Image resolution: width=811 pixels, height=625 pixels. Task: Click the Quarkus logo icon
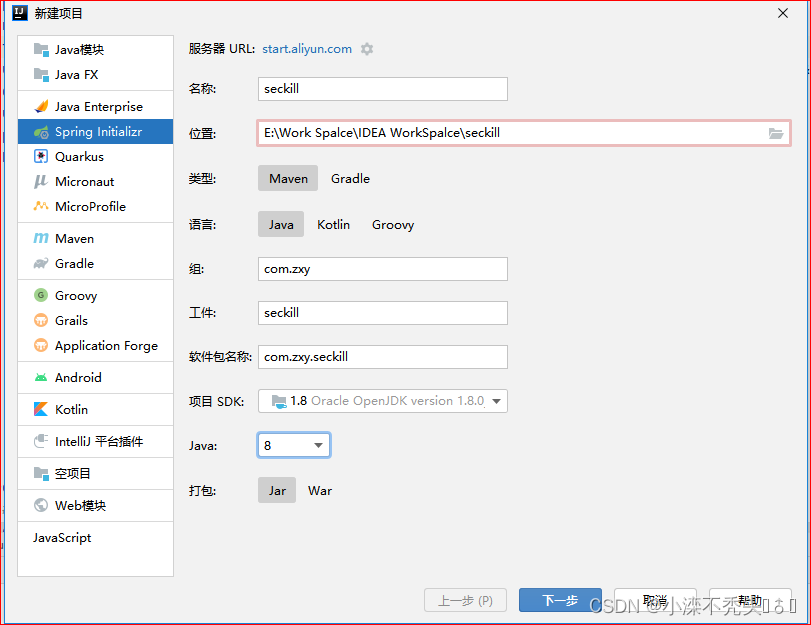(x=41, y=156)
